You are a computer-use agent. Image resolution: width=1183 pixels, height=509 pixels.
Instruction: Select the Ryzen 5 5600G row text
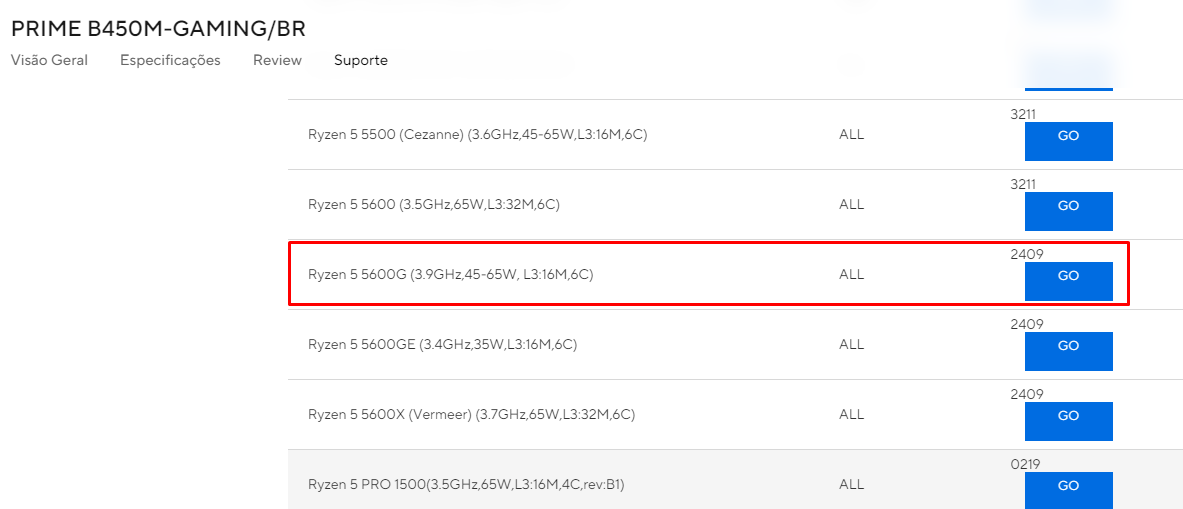[450, 275]
